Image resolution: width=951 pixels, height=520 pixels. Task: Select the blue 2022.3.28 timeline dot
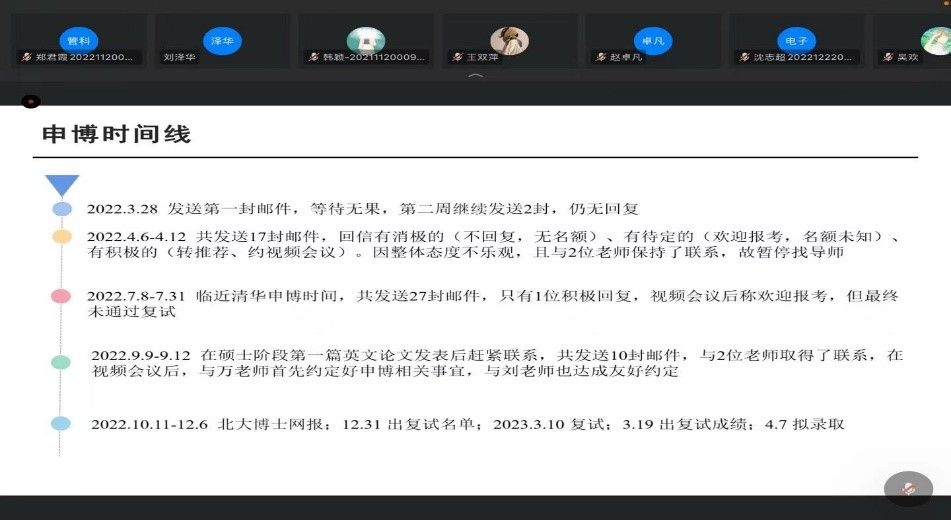click(x=62, y=209)
